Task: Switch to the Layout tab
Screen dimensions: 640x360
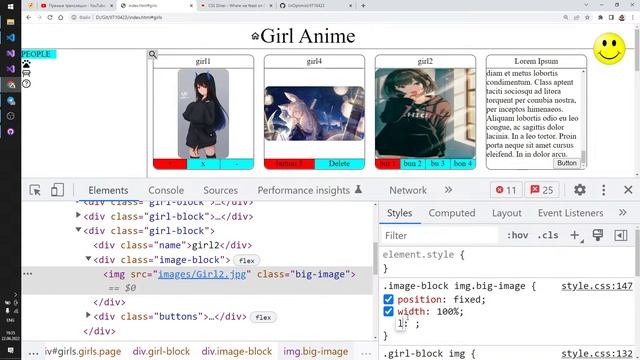Action: point(507,213)
